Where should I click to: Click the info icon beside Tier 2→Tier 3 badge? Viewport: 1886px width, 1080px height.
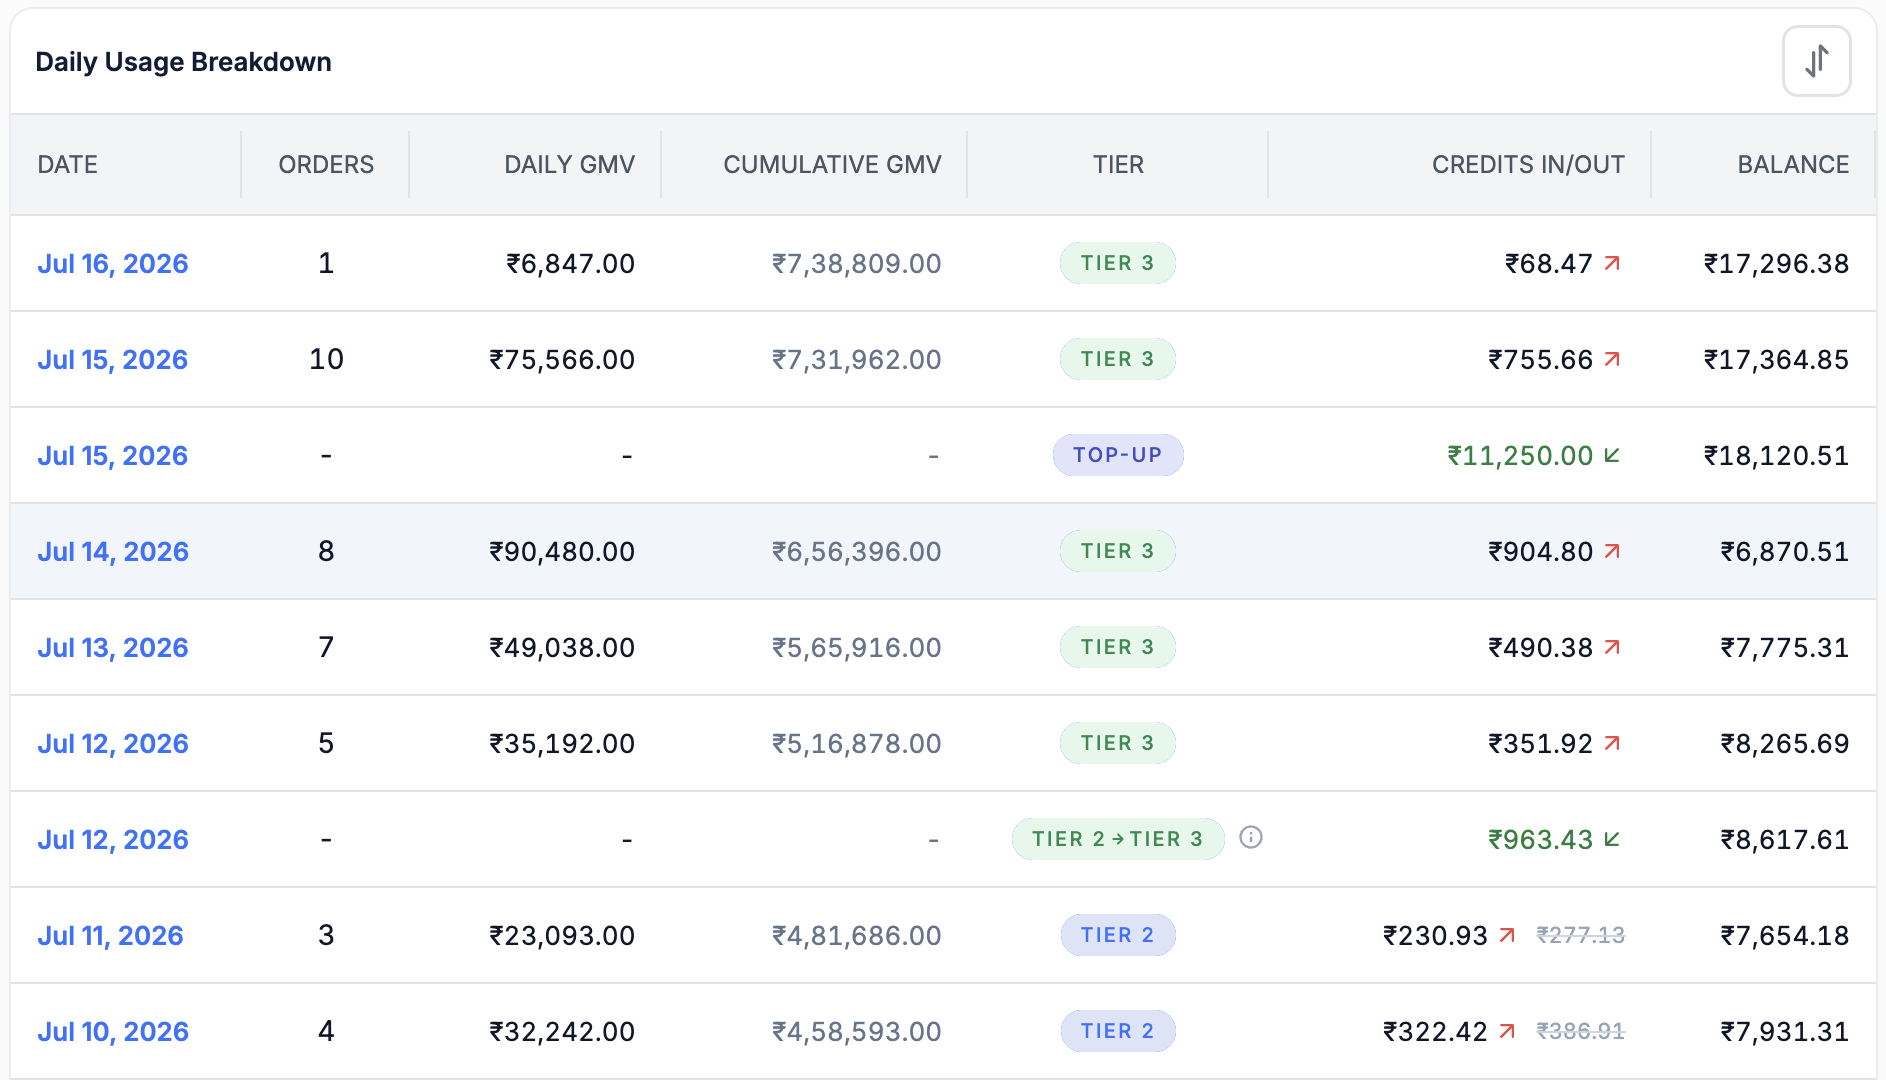[x=1250, y=838]
